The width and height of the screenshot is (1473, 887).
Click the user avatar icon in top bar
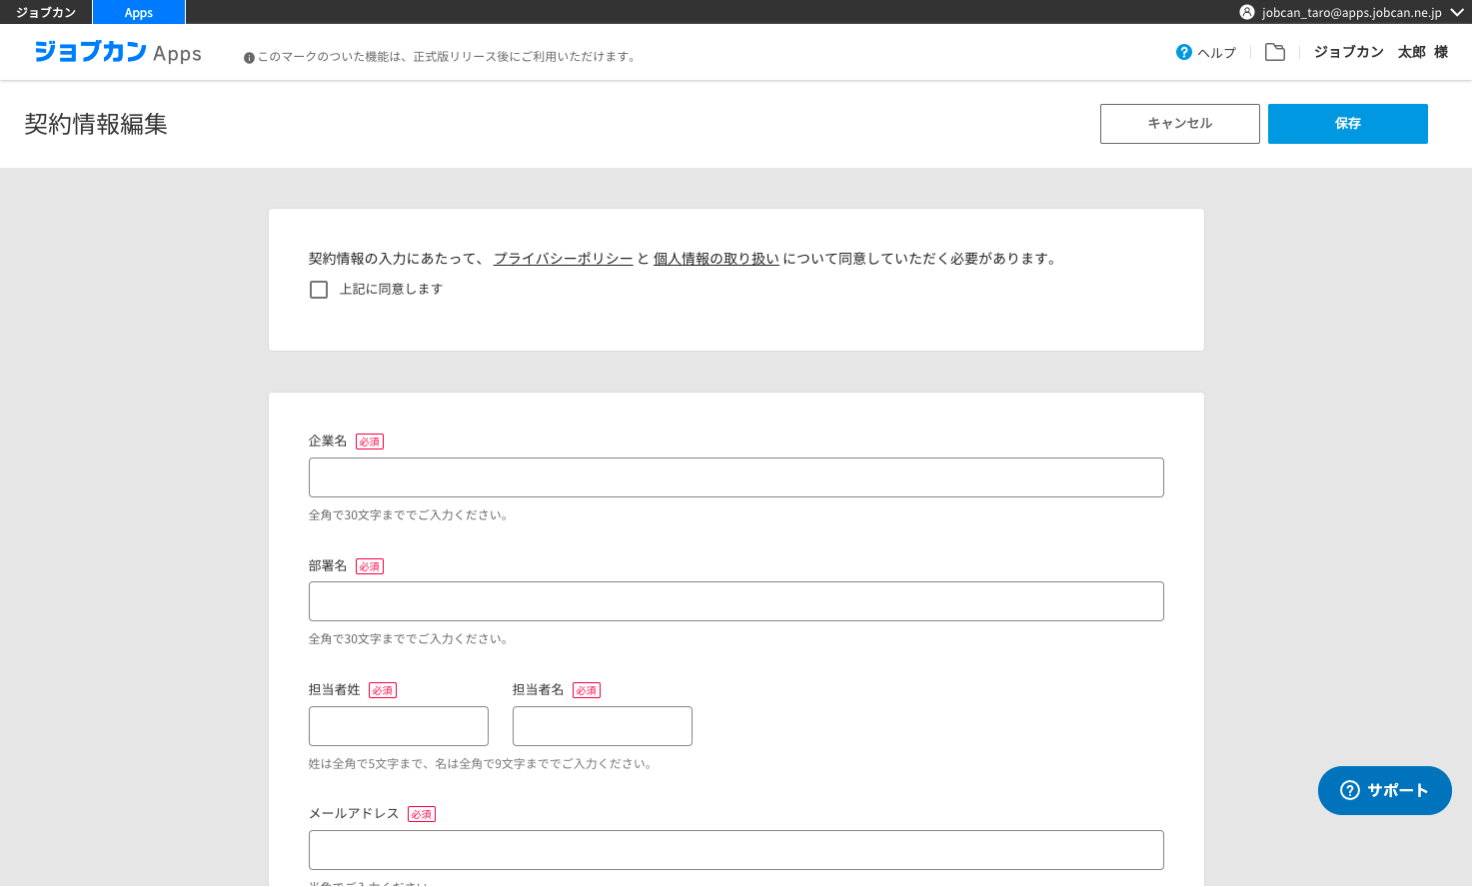tap(1247, 12)
